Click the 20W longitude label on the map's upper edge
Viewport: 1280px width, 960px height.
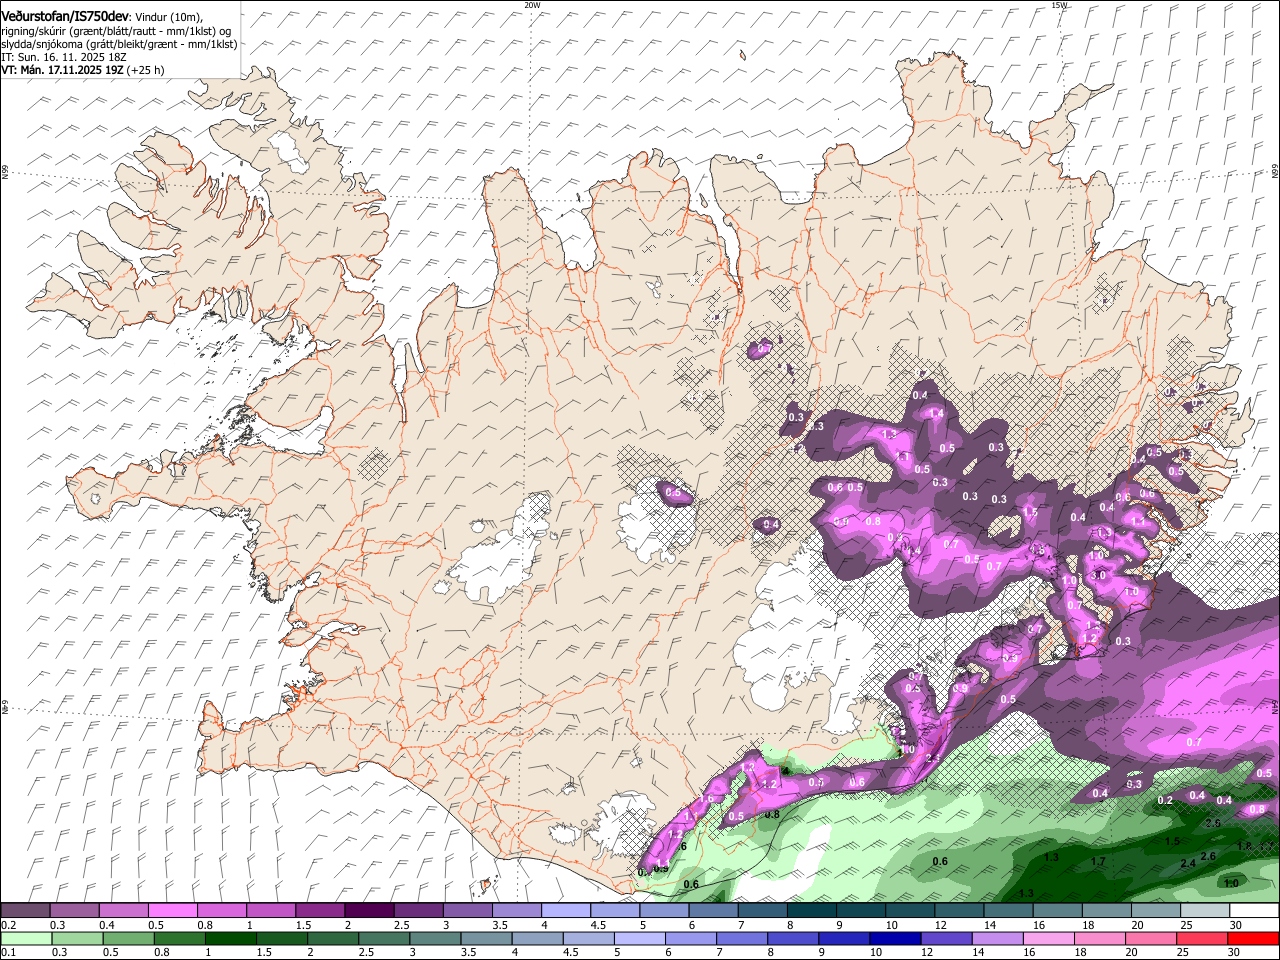pos(532,5)
